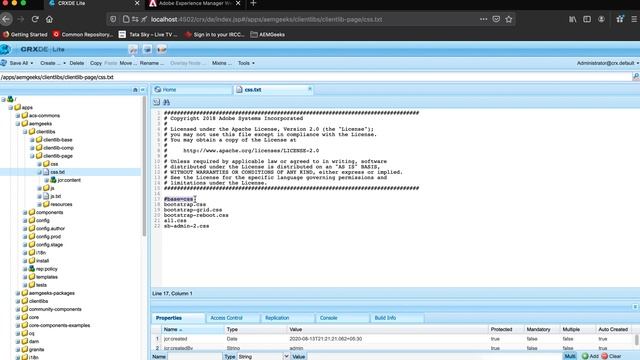Click the editor save icon below tabs
This screenshot has width=640, height=360.
[157, 102]
